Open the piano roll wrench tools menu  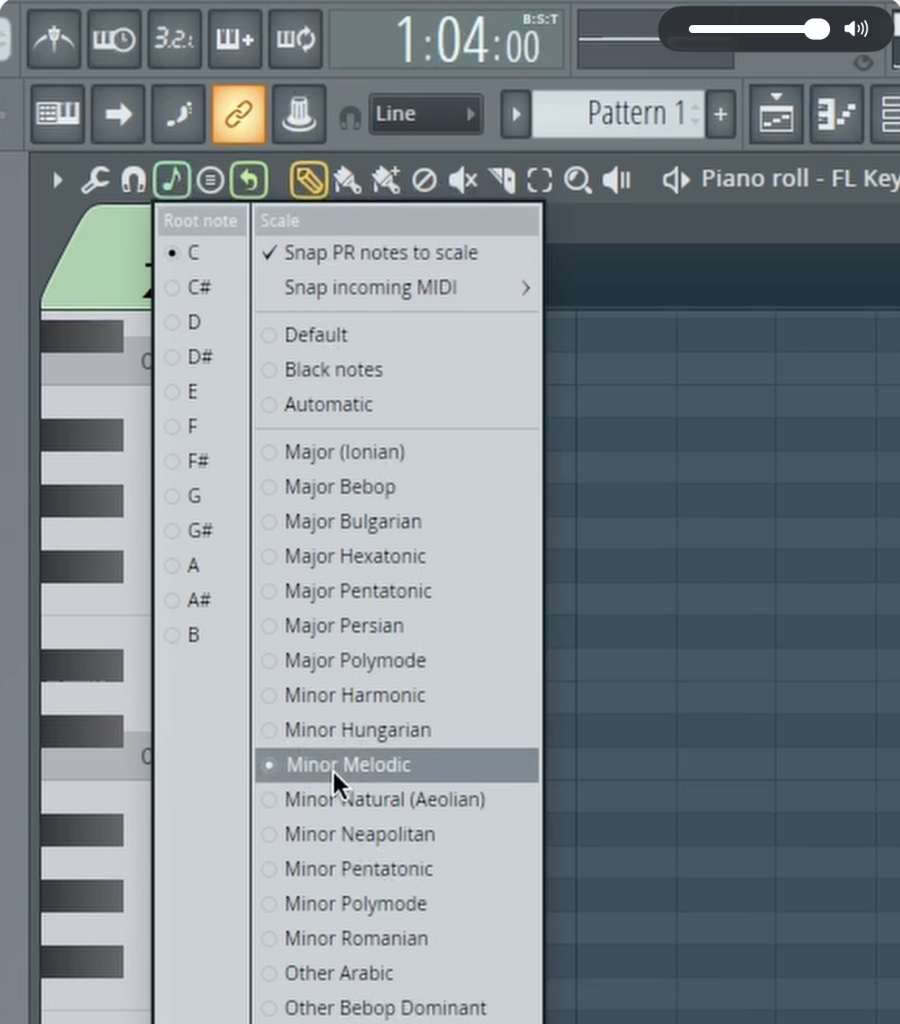coord(95,180)
